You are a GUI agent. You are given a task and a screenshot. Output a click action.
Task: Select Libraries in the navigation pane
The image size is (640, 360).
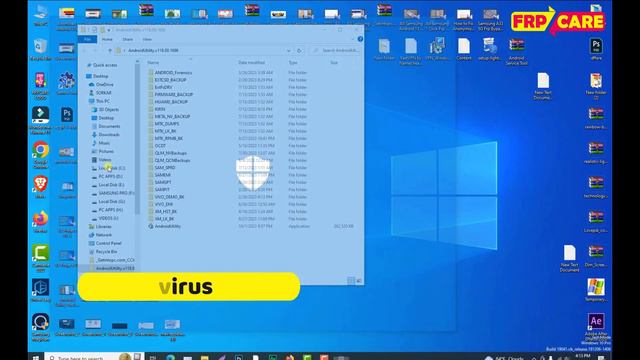(103, 227)
